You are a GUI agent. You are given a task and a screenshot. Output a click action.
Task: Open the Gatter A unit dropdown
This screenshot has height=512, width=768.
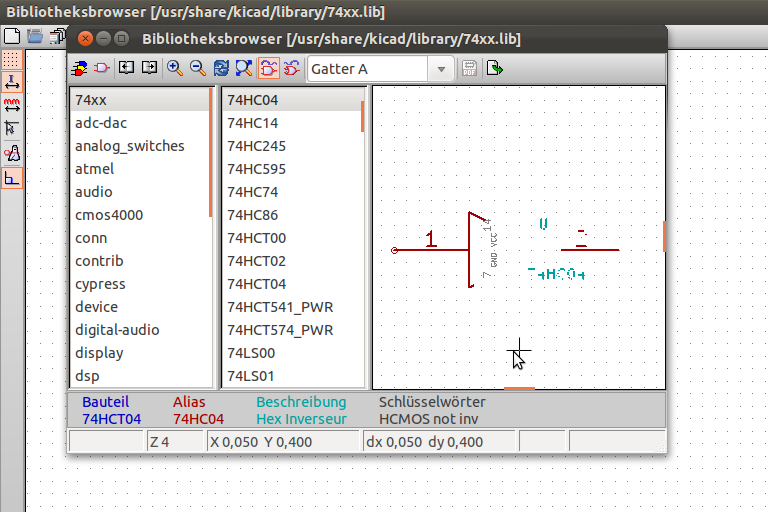(x=441, y=69)
